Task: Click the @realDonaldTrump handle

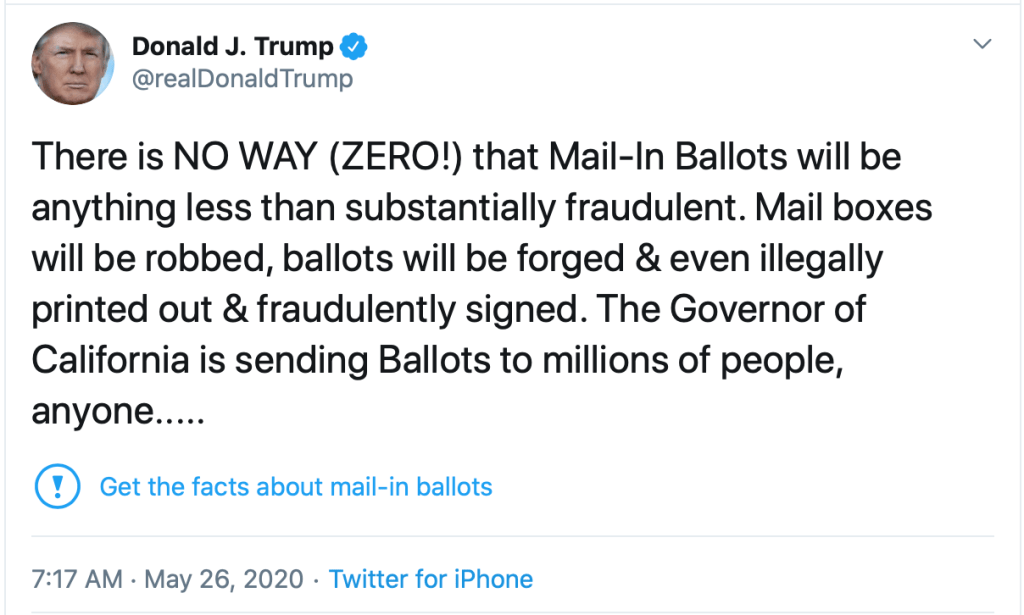Action: click(x=242, y=78)
